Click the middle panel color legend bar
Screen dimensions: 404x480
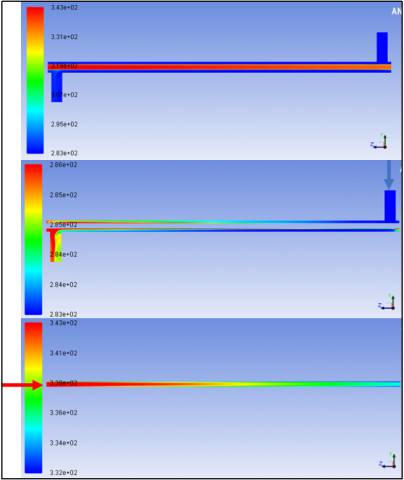pos(33,239)
